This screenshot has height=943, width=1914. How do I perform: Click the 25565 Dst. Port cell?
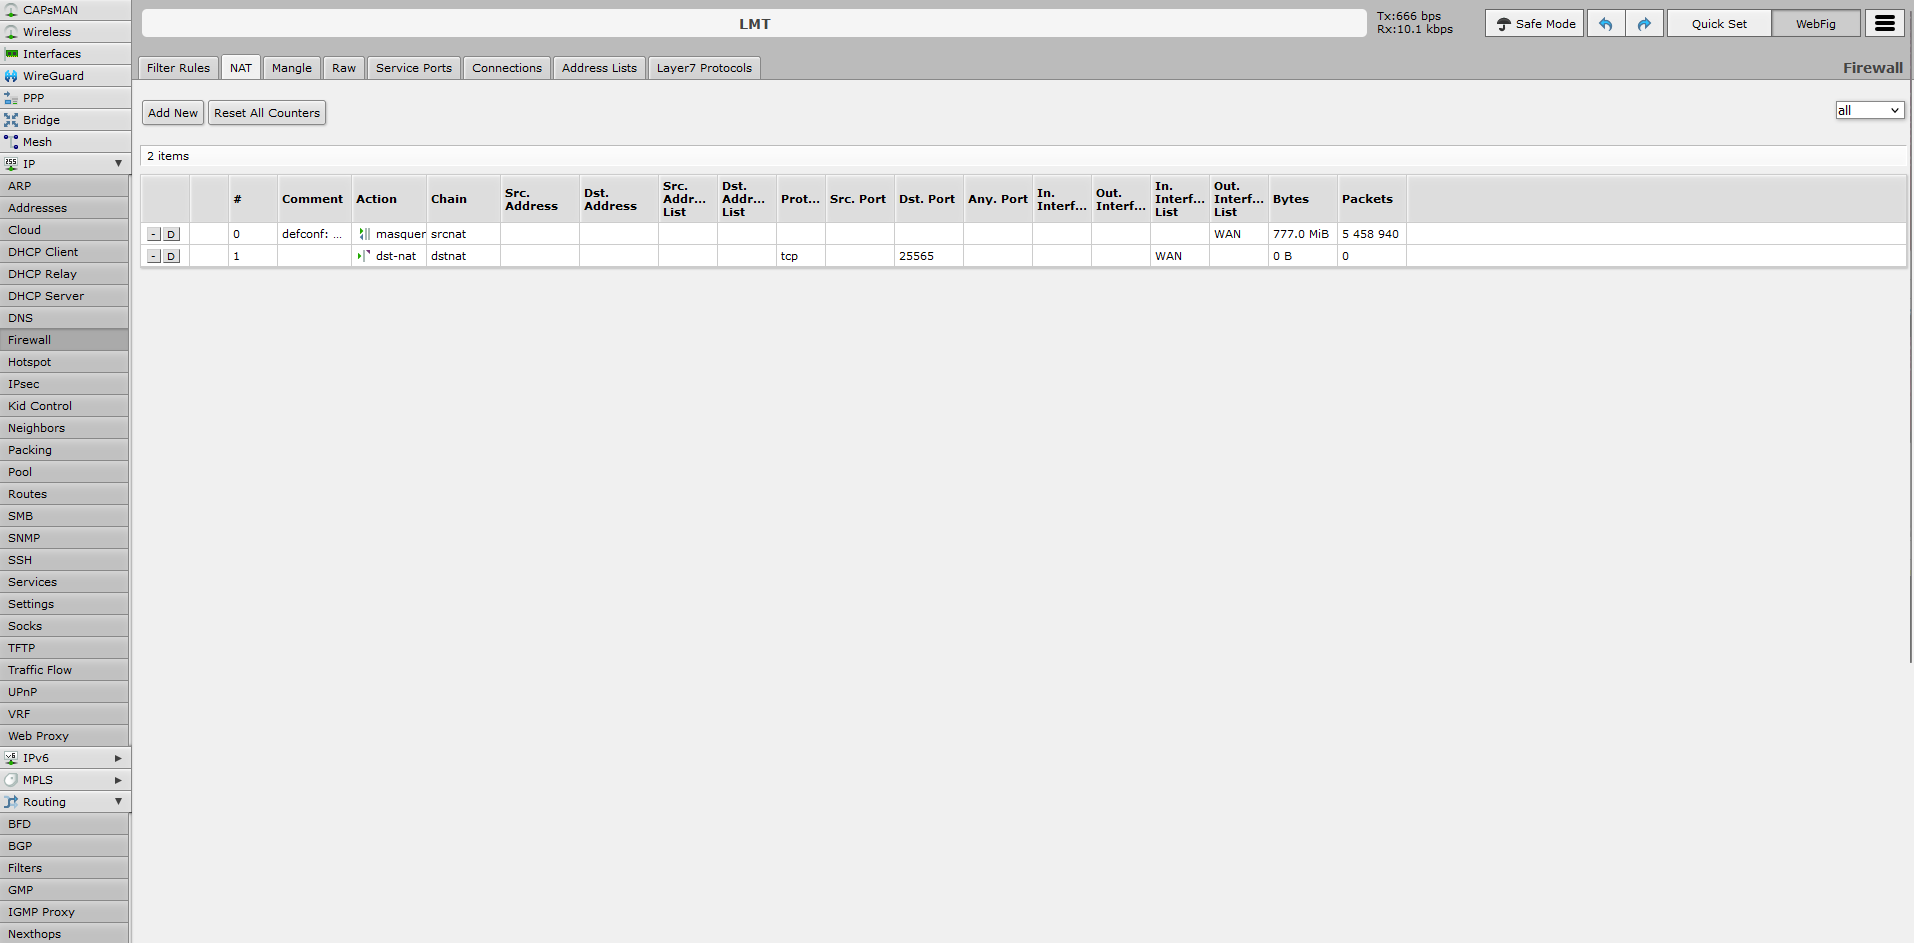(928, 256)
